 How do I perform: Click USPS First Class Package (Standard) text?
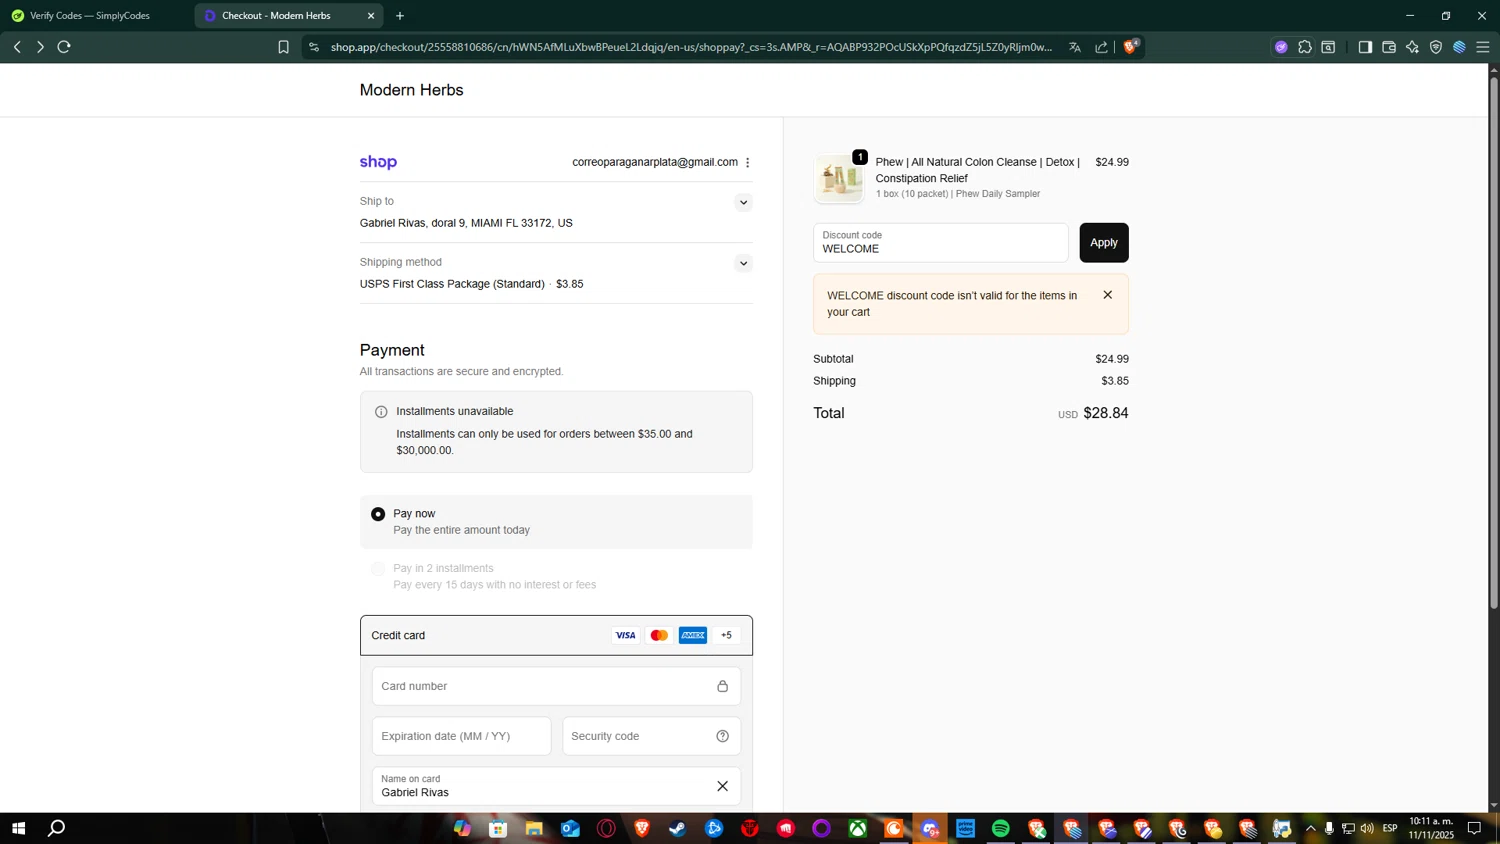click(452, 284)
